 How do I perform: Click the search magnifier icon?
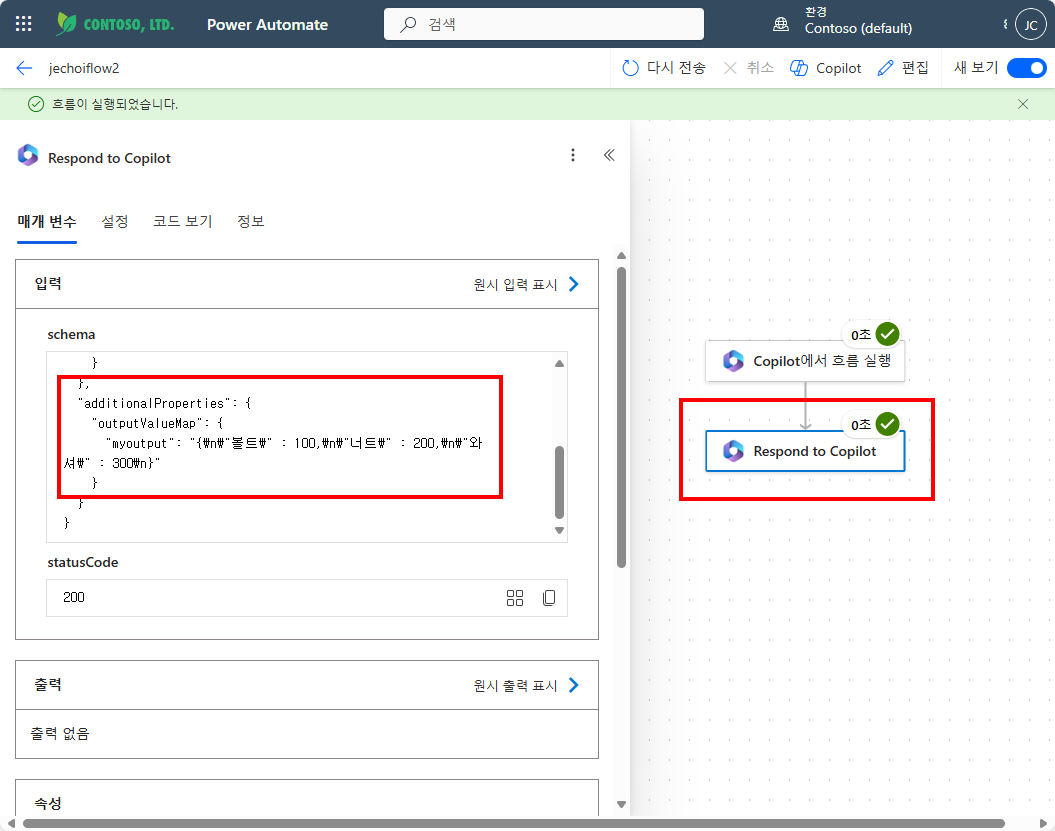(x=408, y=25)
